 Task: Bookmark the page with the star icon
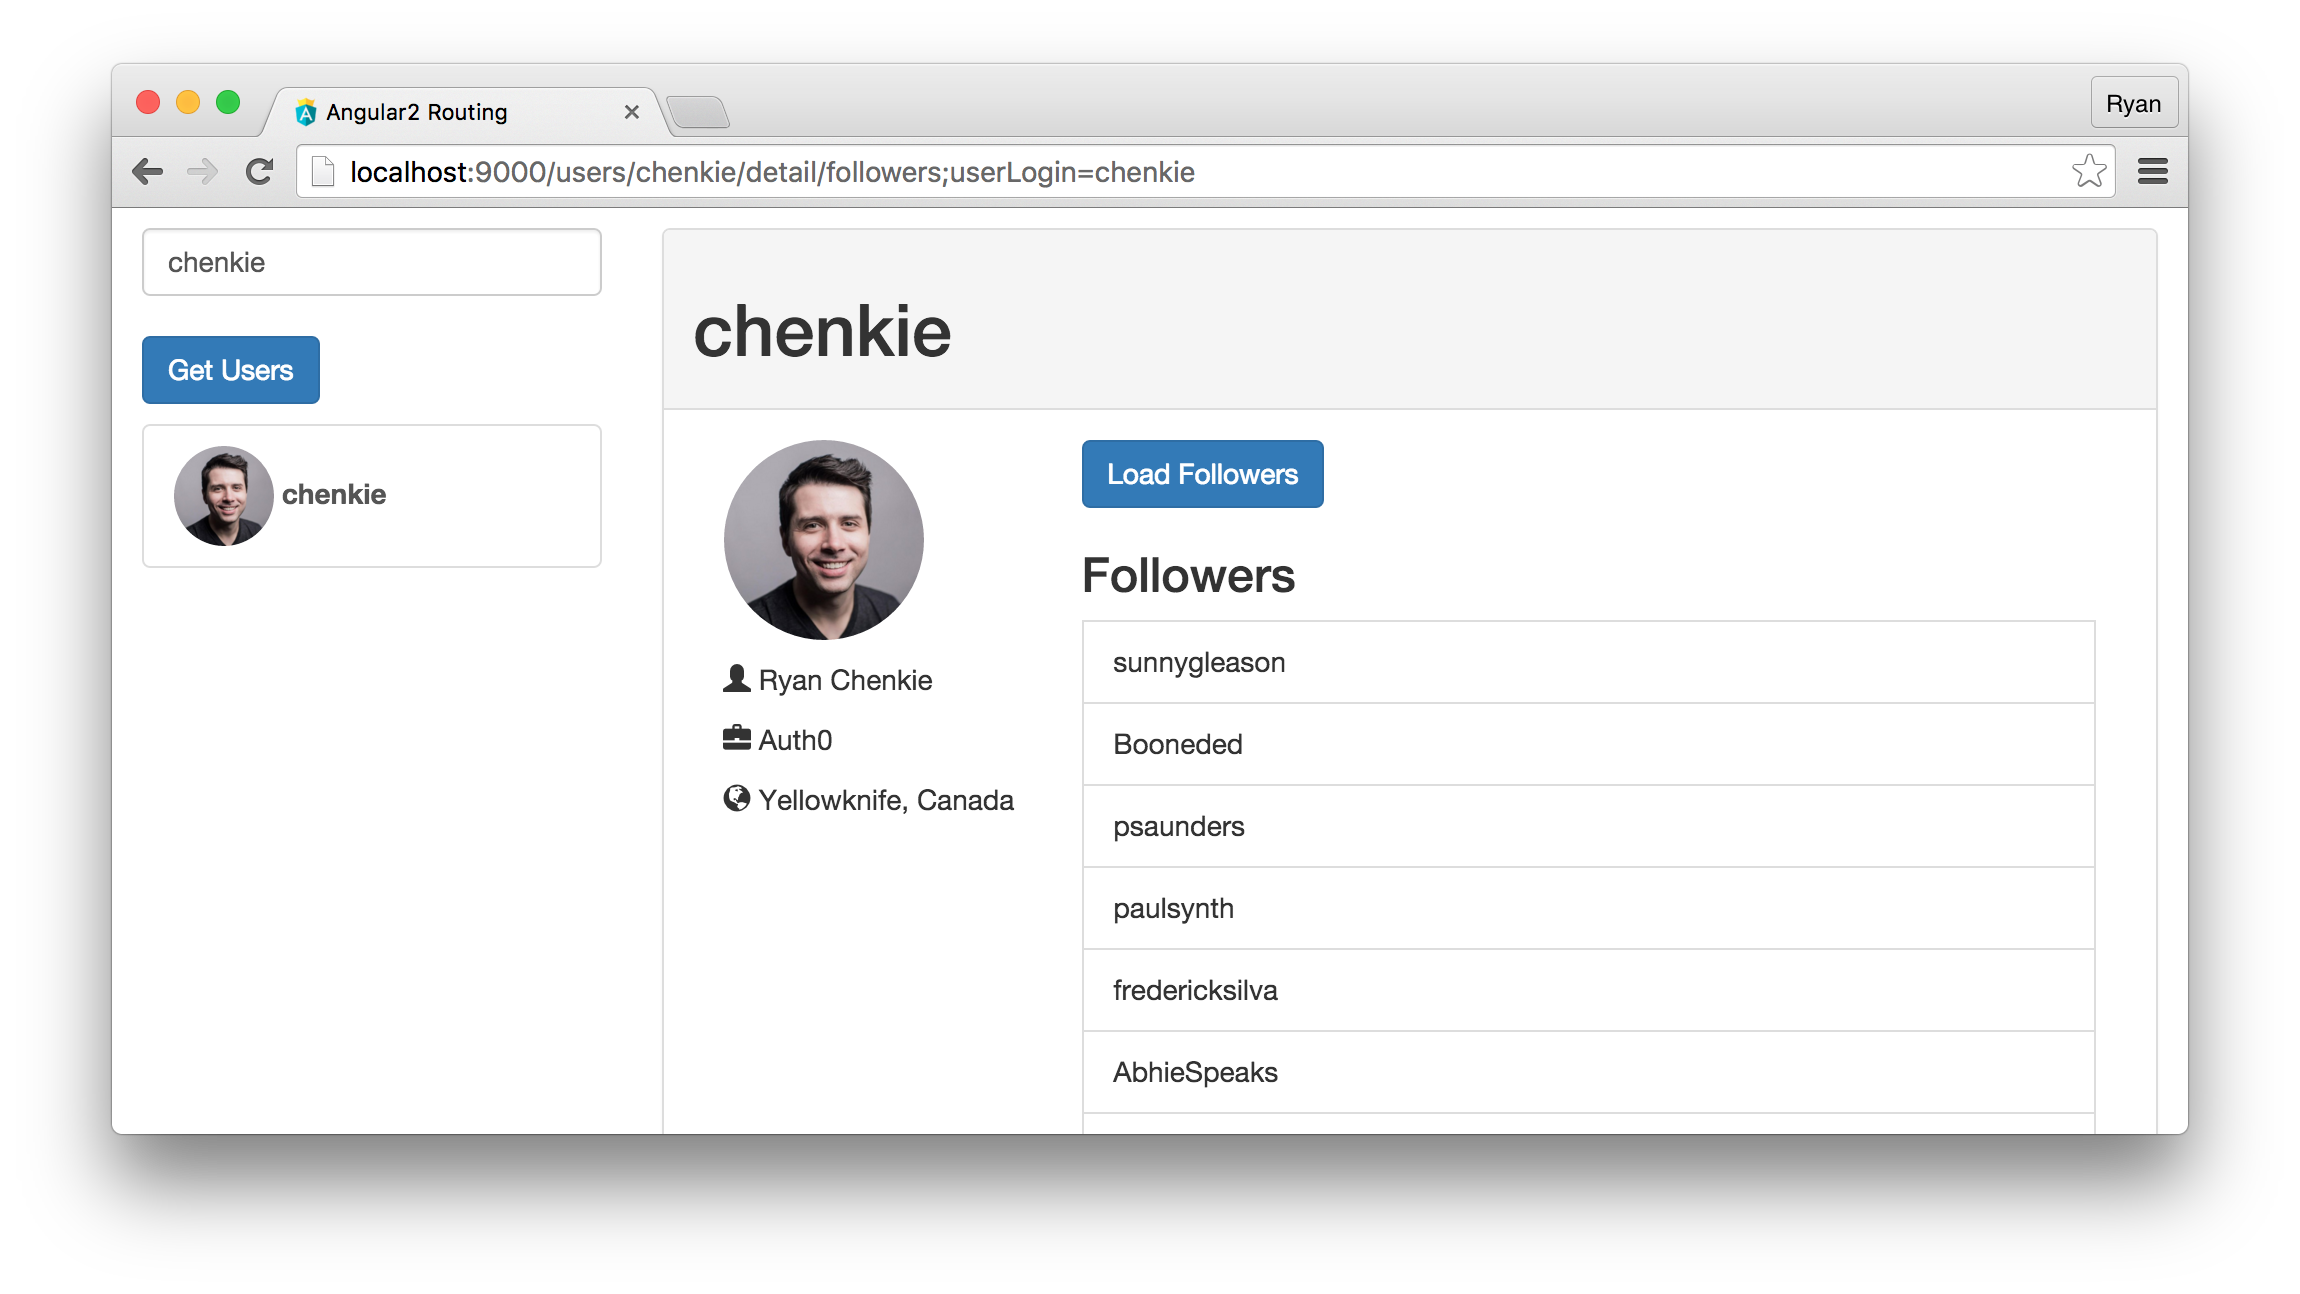(2089, 172)
